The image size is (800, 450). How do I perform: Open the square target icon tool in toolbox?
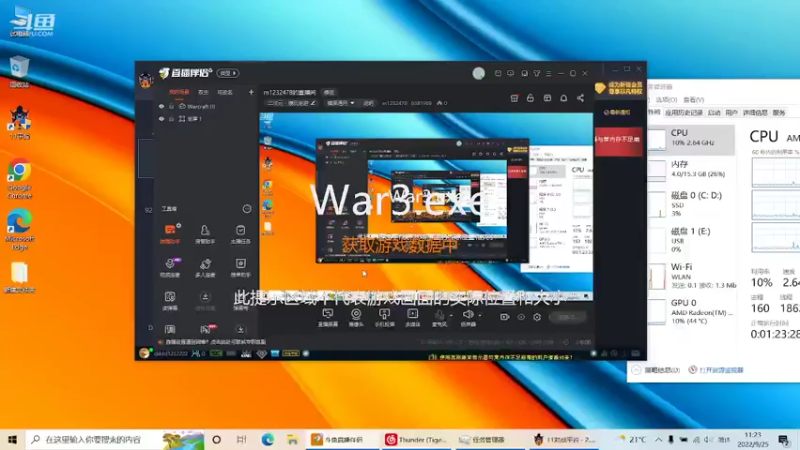[240, 267]
